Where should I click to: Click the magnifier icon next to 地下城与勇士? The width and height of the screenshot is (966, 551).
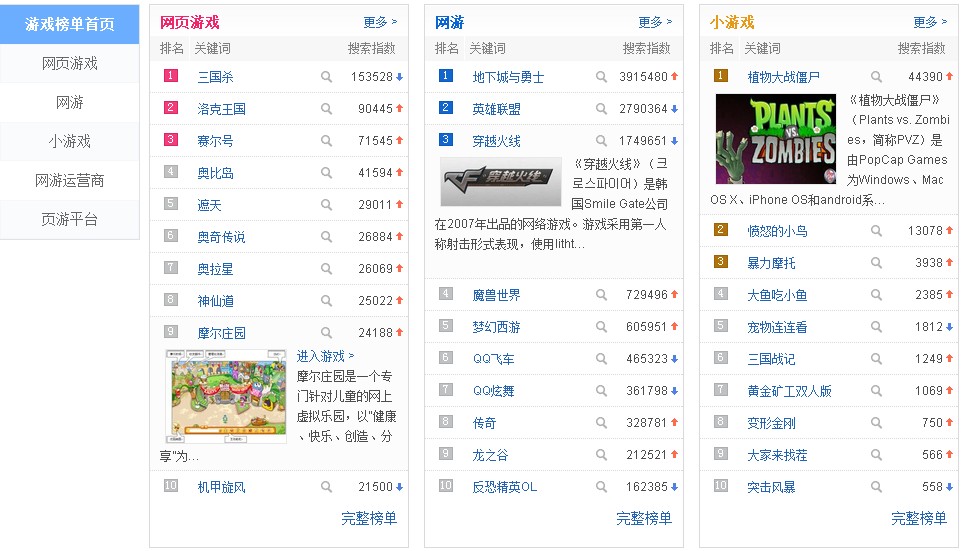[601, 77]
